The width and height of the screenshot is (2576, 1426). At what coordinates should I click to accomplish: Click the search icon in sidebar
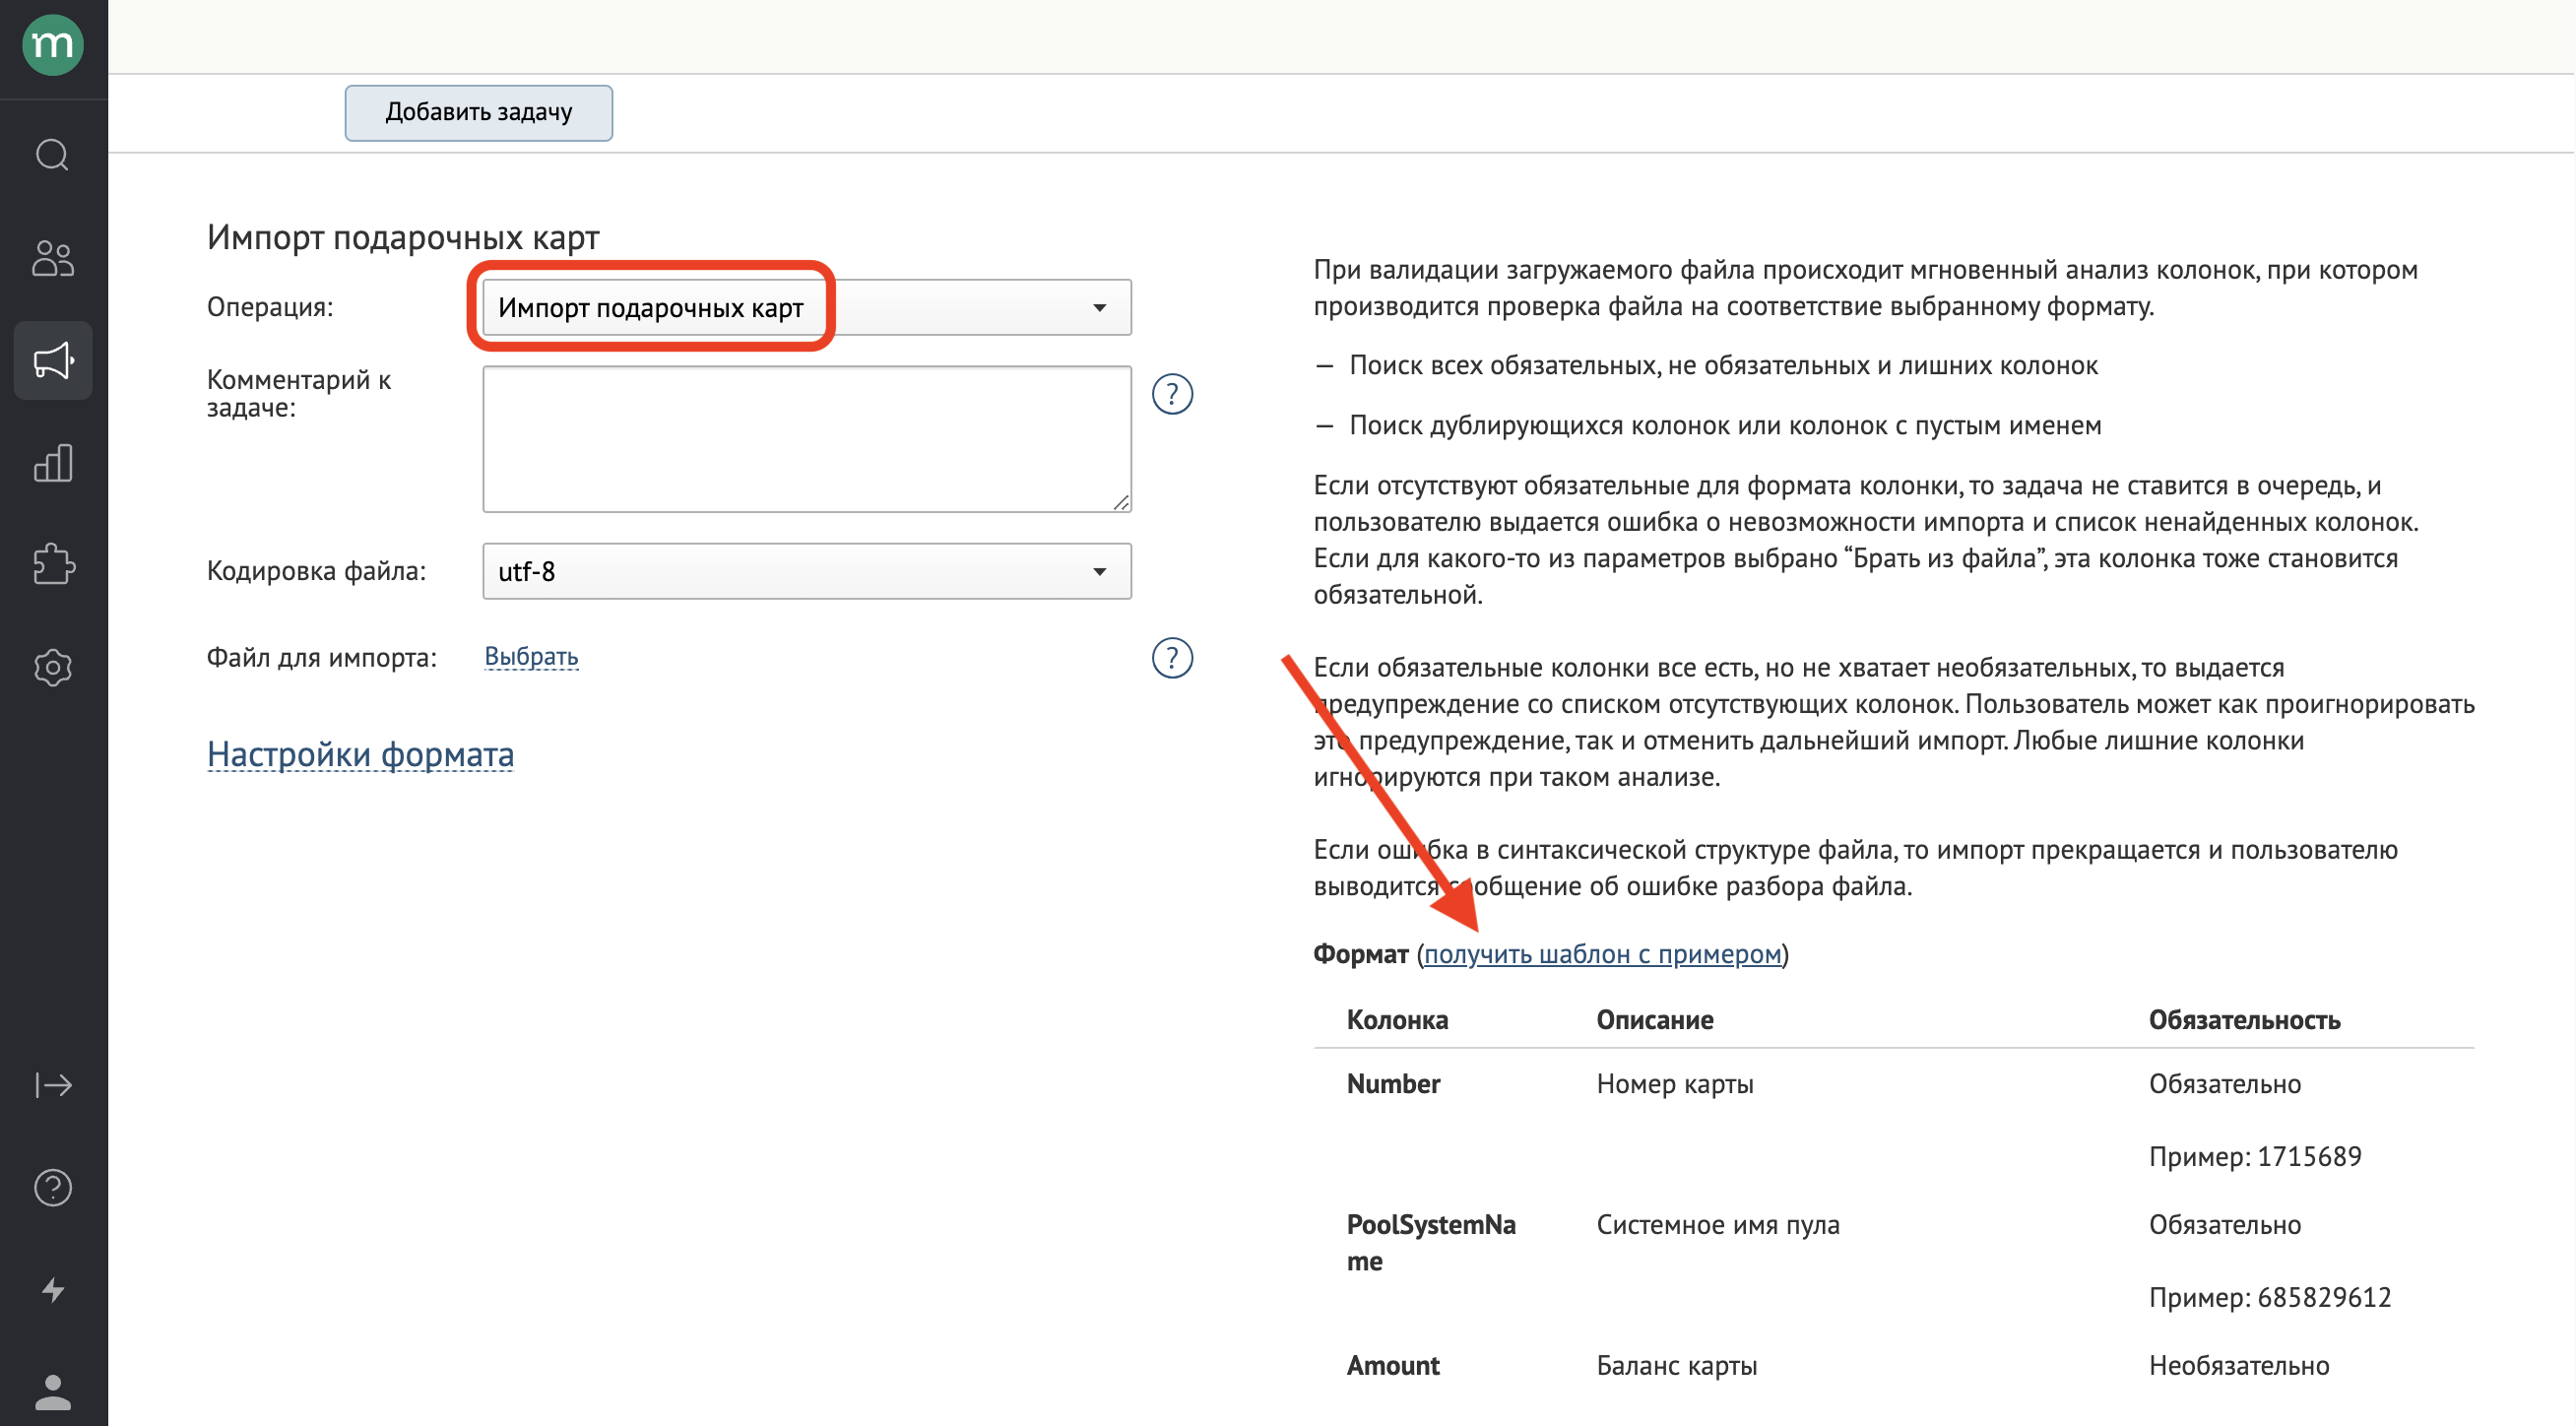click(51, 157)
